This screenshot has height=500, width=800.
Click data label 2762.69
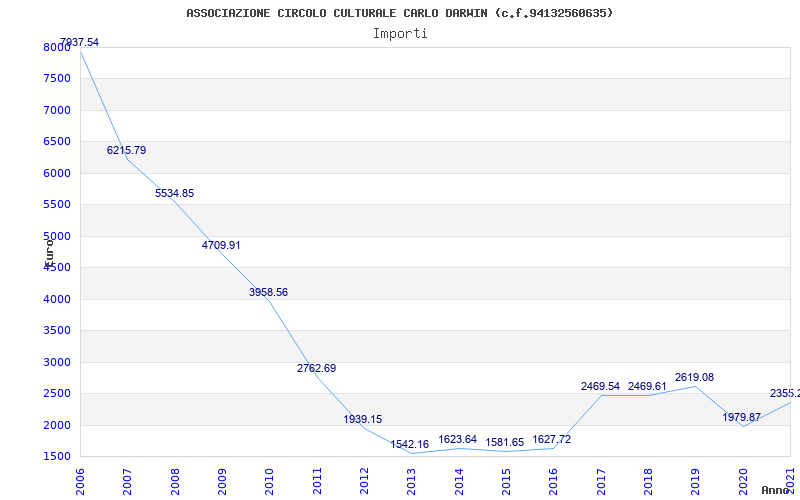coord(316,368)
